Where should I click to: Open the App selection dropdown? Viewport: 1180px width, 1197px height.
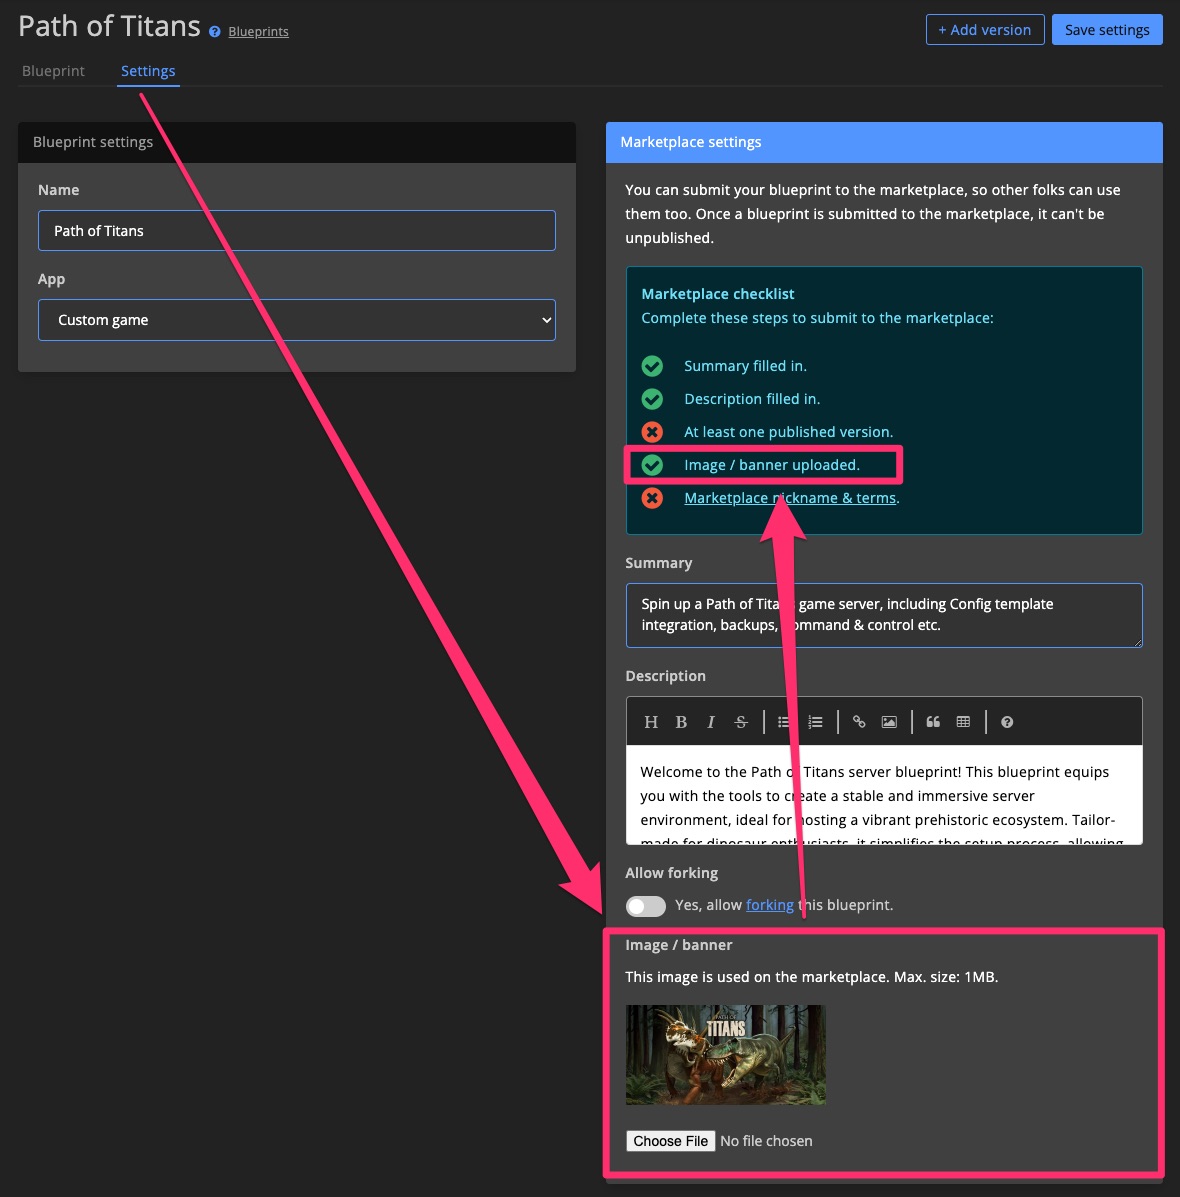(296, 320)
